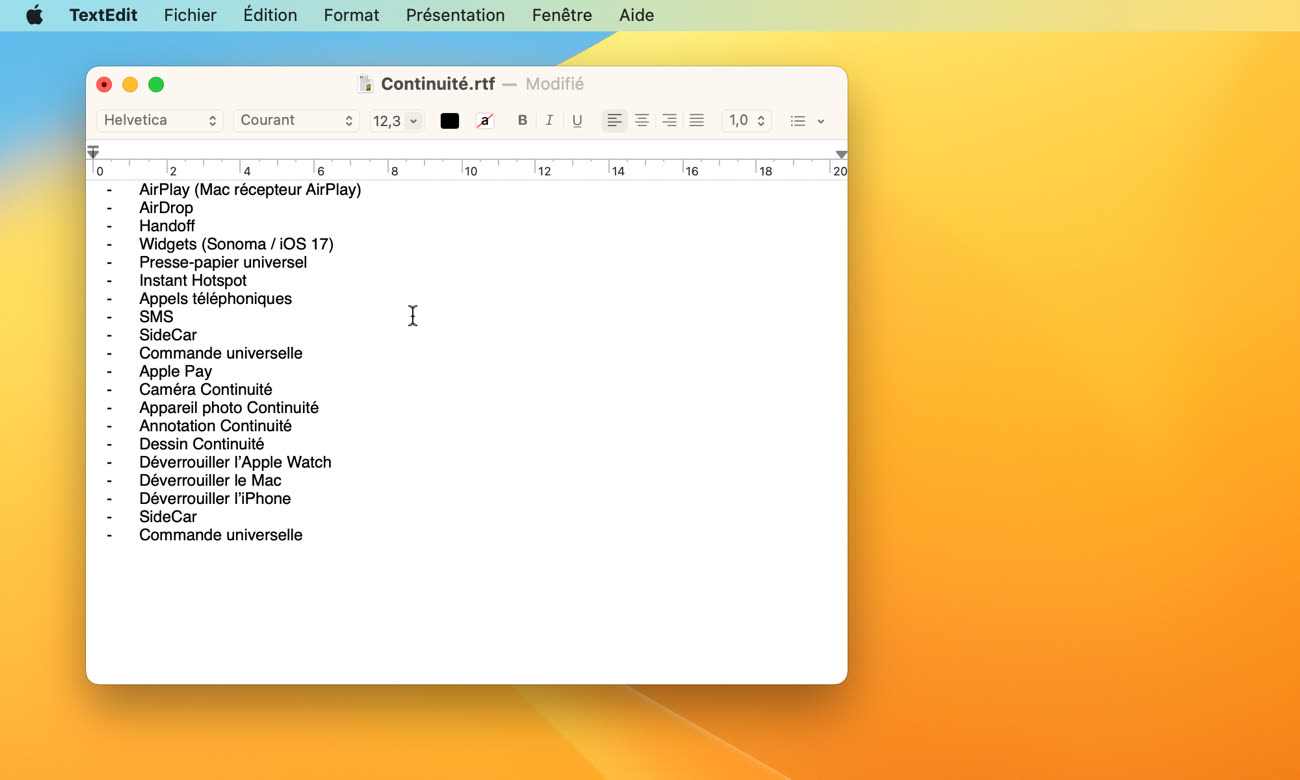Click the Continuité.rtf document icon in title bar
Image resolution: width=1300 pixels, height=780 pixels.
[x=366, y=84]
